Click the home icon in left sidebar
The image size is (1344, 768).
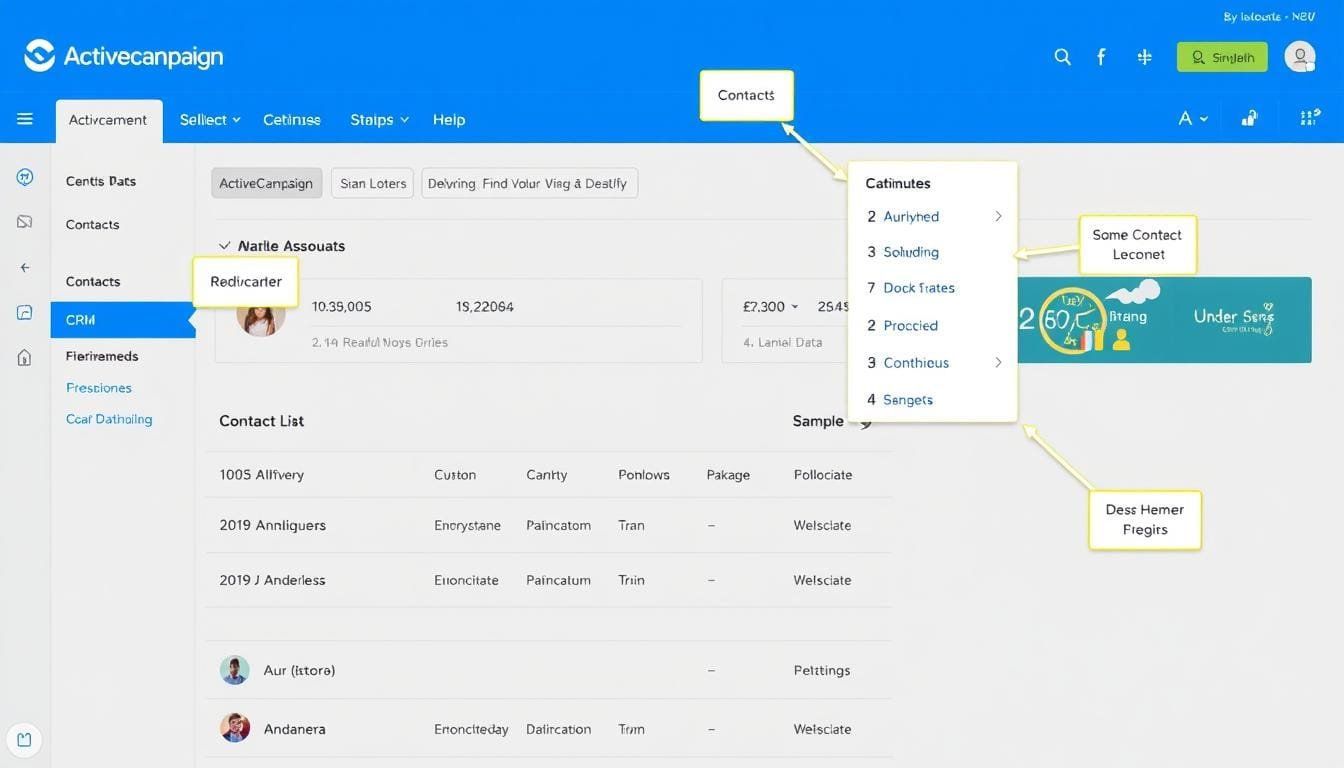click(x=25, y=358)
